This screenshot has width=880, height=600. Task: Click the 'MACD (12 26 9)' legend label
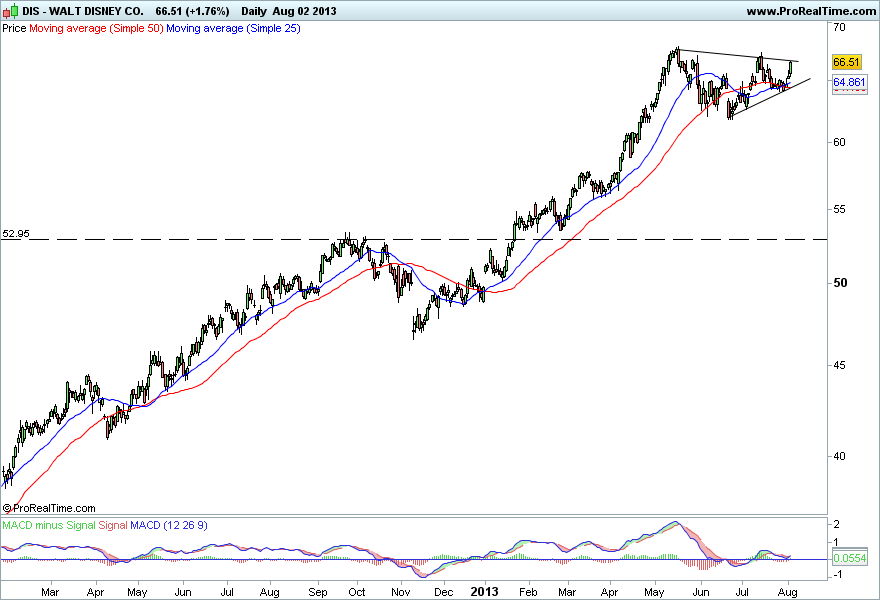click(169, 525)
